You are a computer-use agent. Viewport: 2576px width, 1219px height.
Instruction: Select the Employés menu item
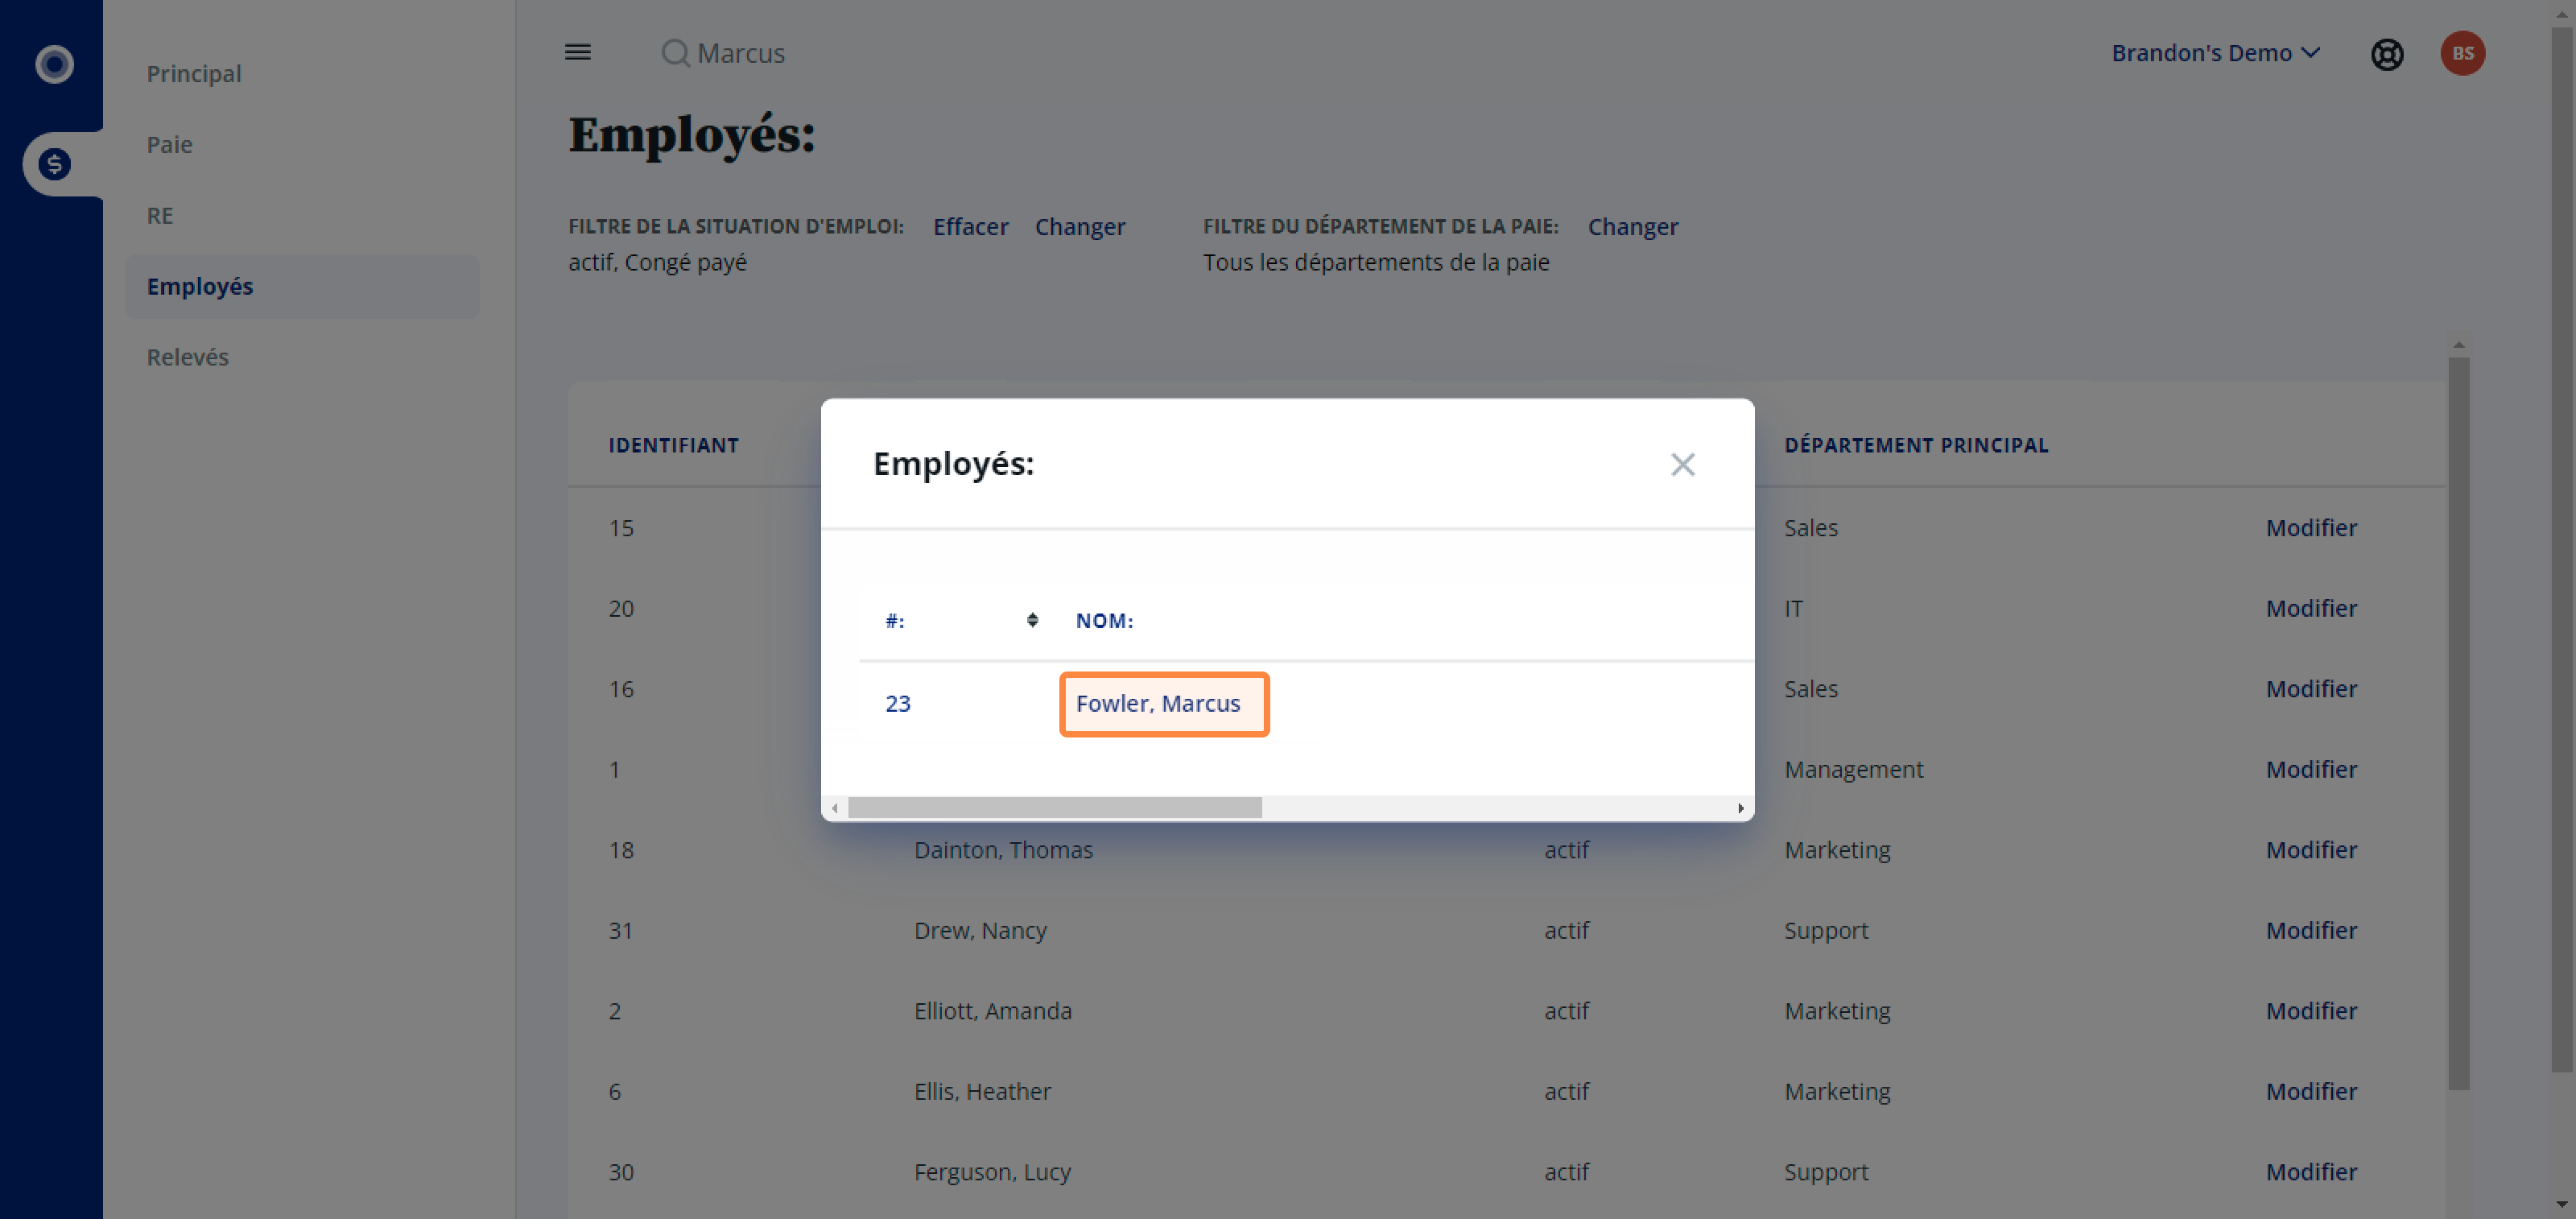coord(302,286)
